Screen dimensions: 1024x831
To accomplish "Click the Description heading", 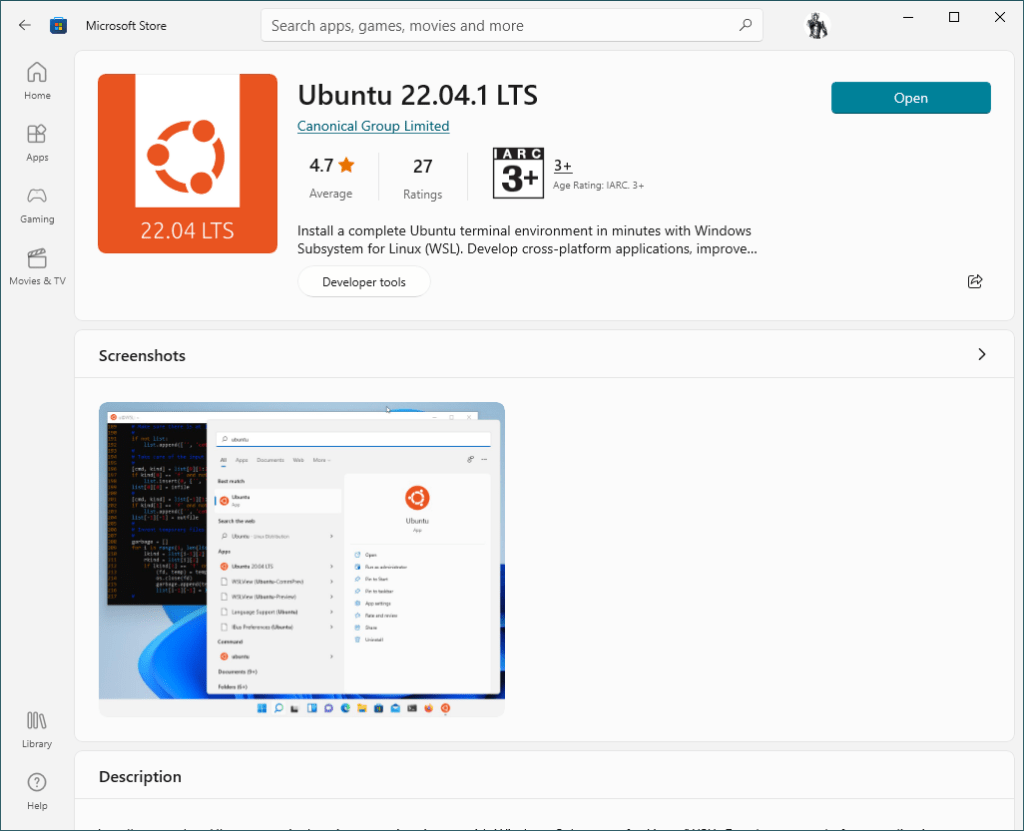I will pyautogui.click(x=140, y=777).
